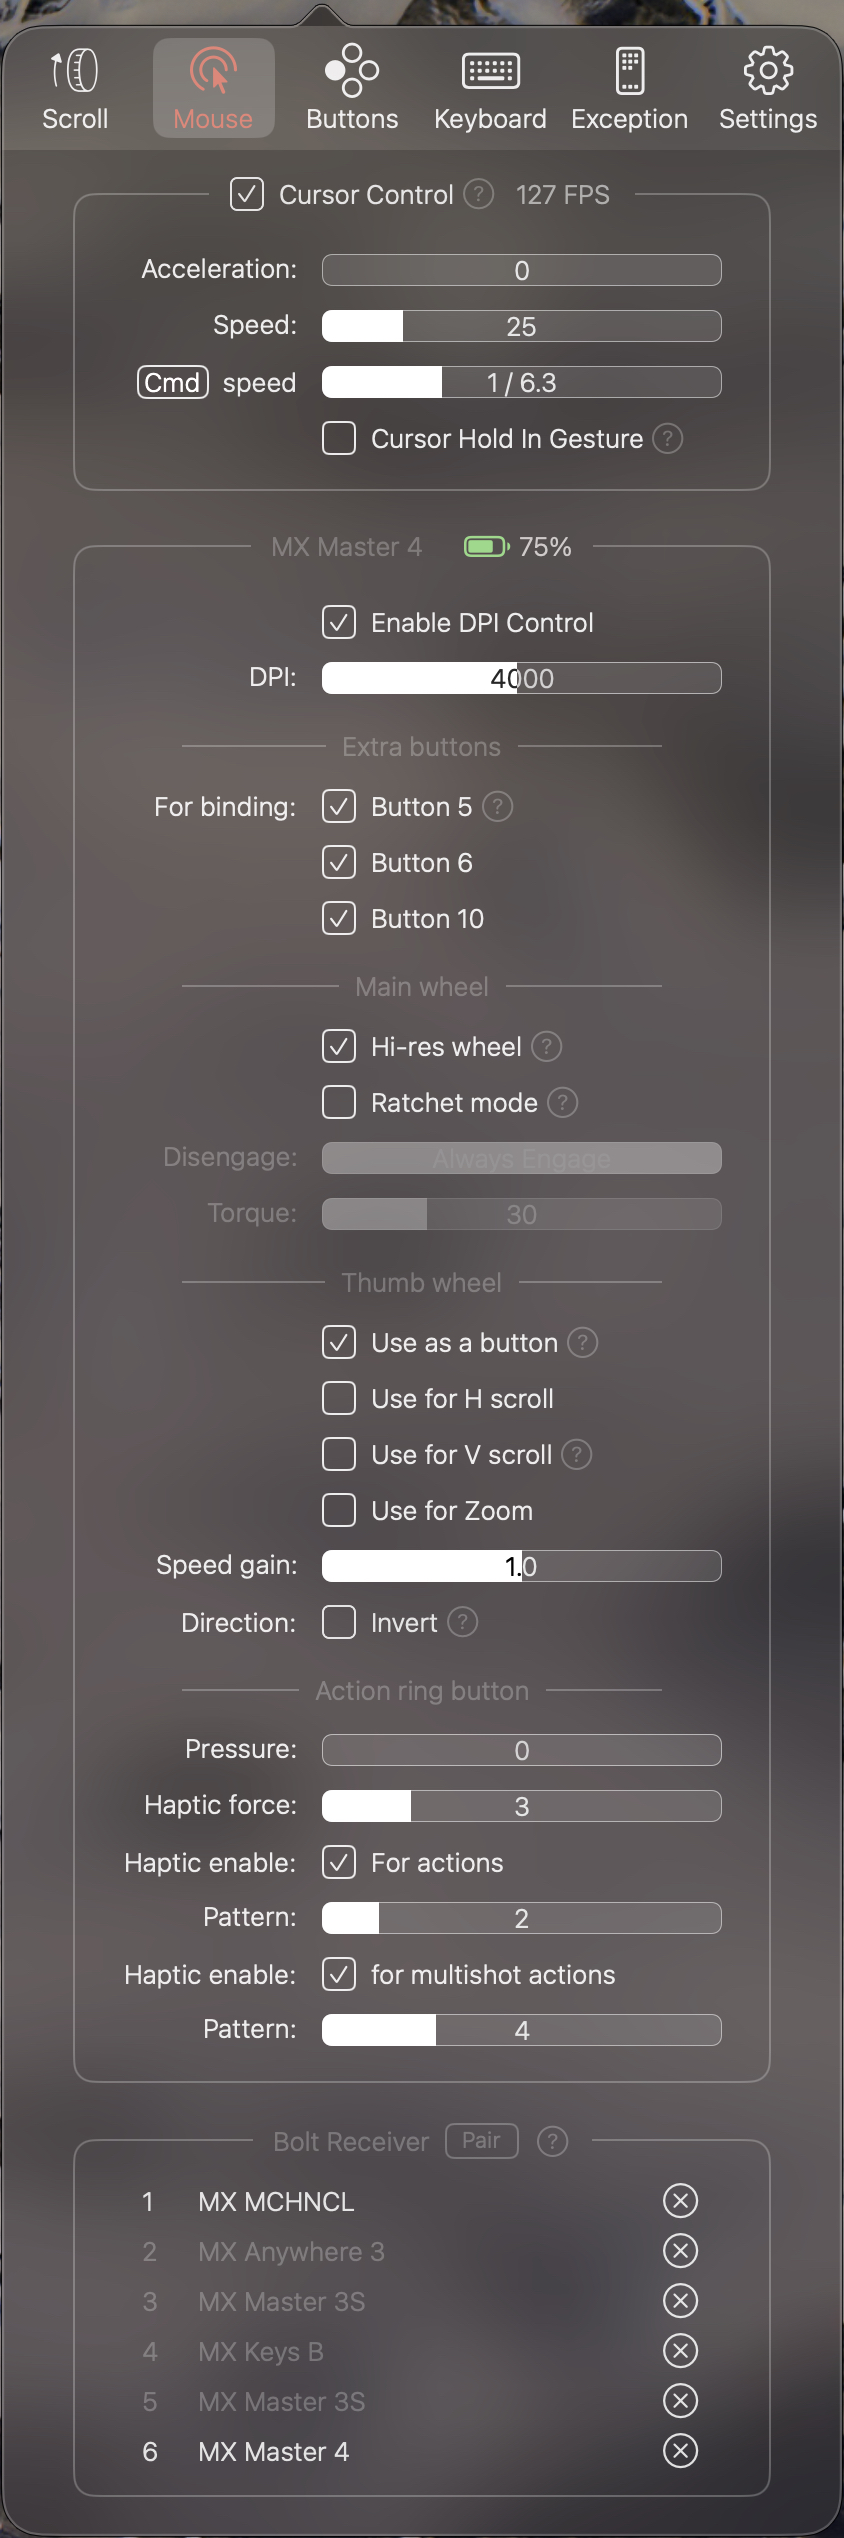Click the Ratchet mode help icon
The image size is (844, 2538).
563,1102
